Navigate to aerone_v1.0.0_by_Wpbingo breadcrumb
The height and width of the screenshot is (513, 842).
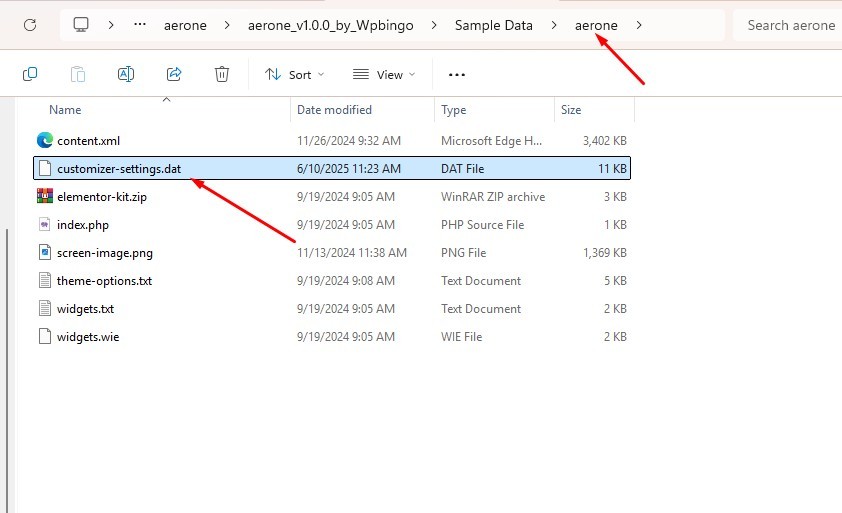pos(331,25)
